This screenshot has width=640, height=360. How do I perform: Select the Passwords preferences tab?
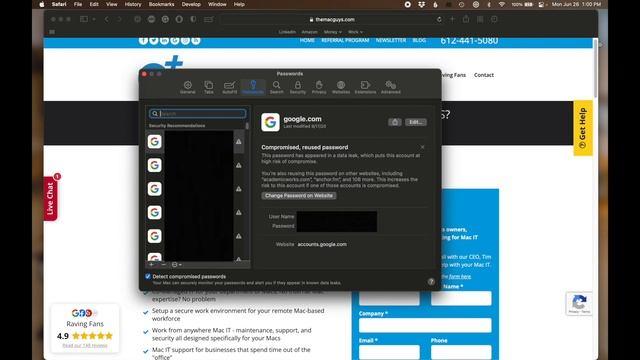pyautogui.click(x=253, y=87)
